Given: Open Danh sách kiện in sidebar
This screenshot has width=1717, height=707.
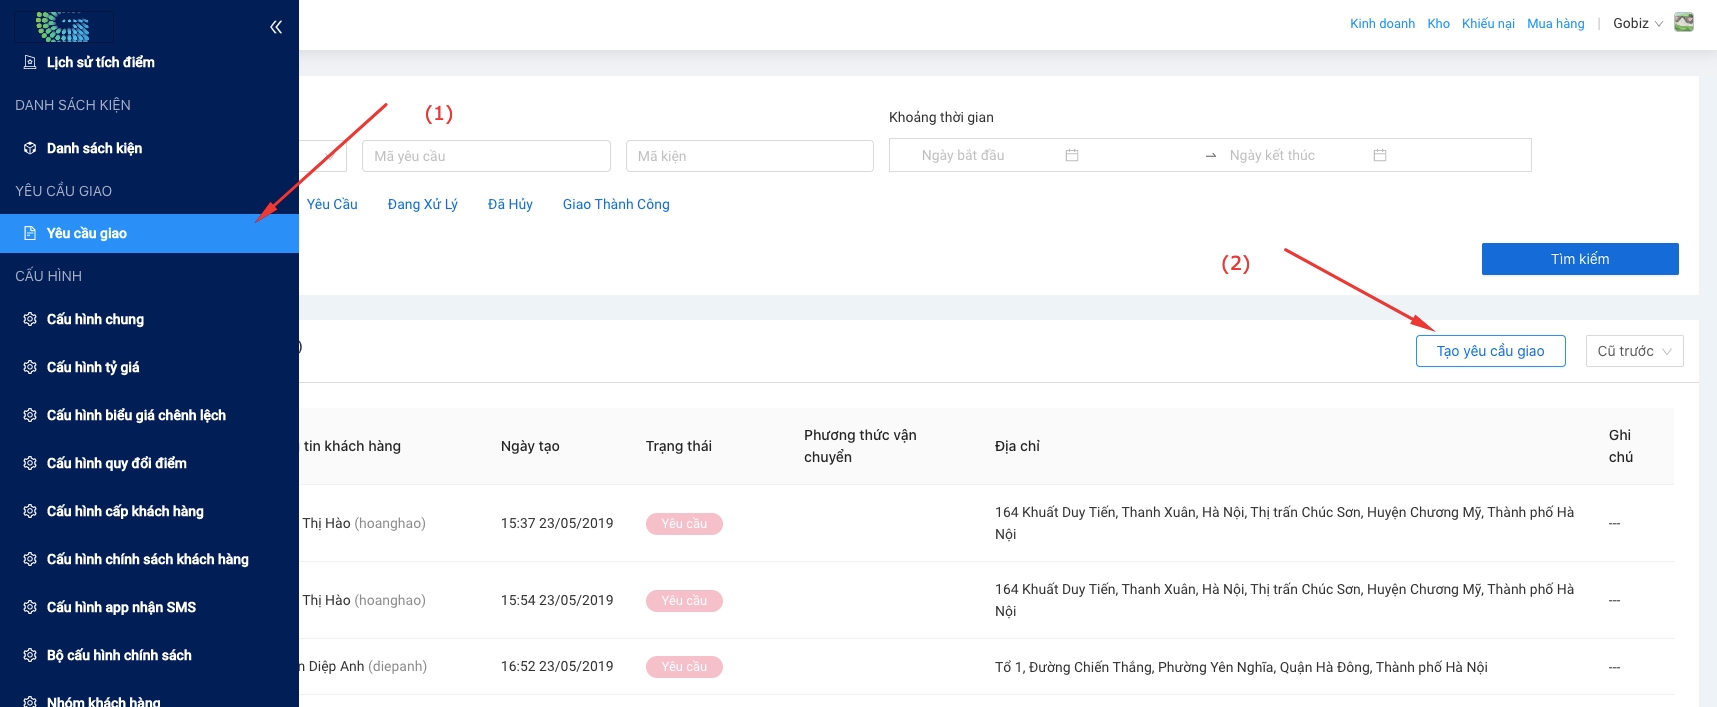Looking at the screenshot, I should click(94, 148).
